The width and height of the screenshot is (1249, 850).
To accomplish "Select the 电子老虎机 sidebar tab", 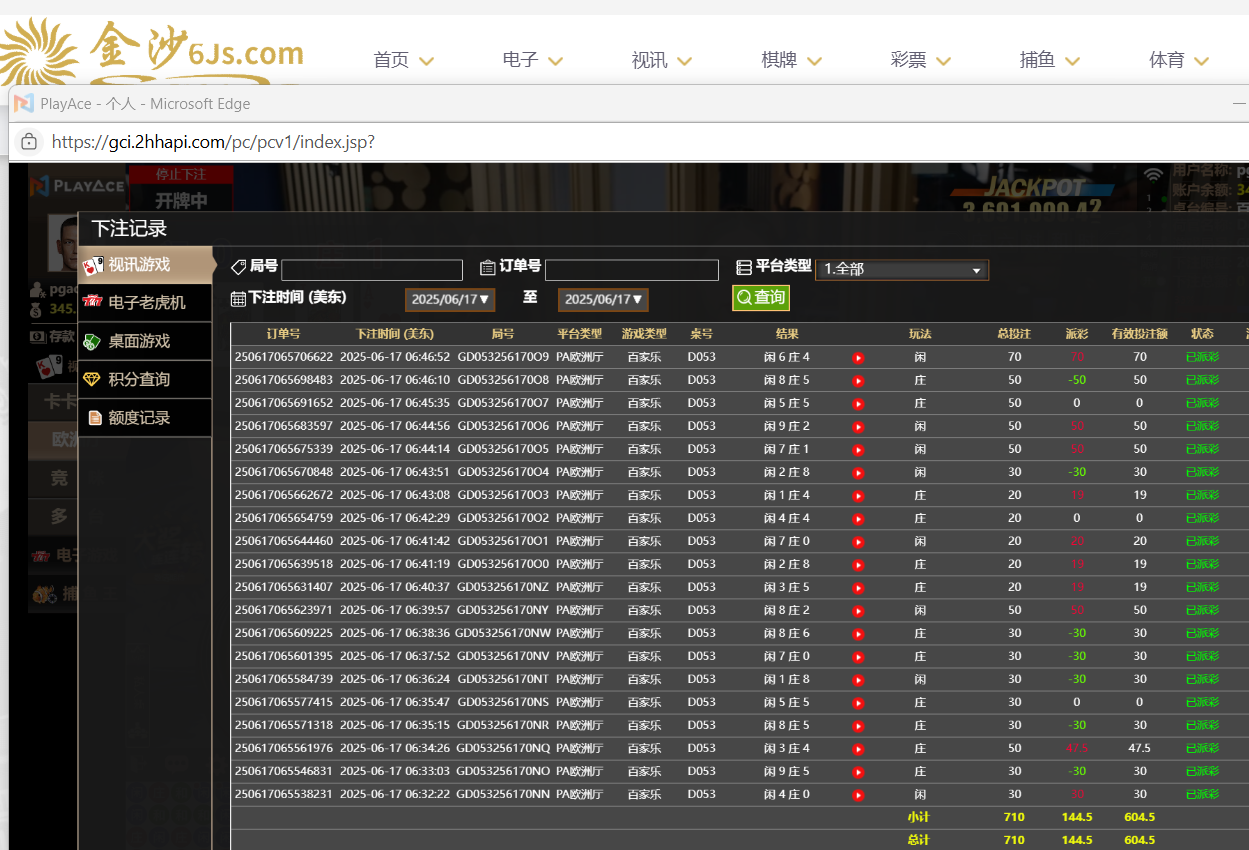I will pos(146,303).
